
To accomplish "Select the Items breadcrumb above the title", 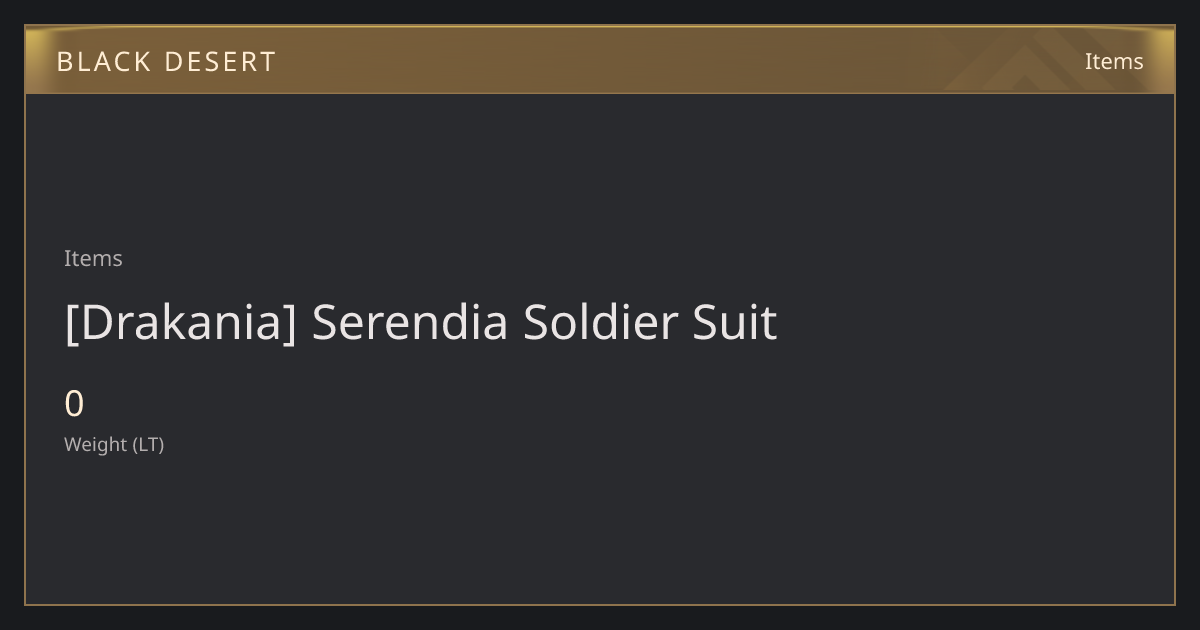I will (93, 258).
